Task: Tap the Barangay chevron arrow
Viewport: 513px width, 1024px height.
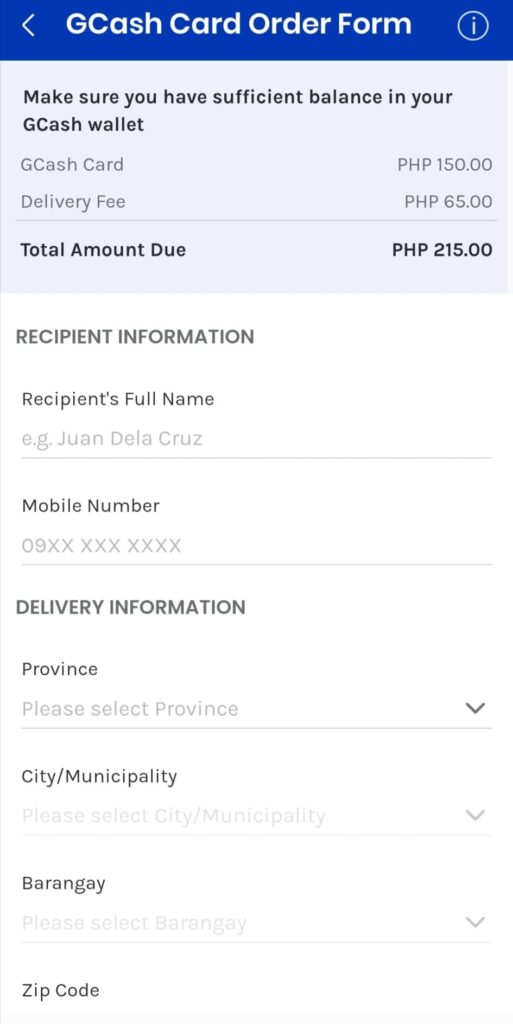Action: [x=475, y=922]
